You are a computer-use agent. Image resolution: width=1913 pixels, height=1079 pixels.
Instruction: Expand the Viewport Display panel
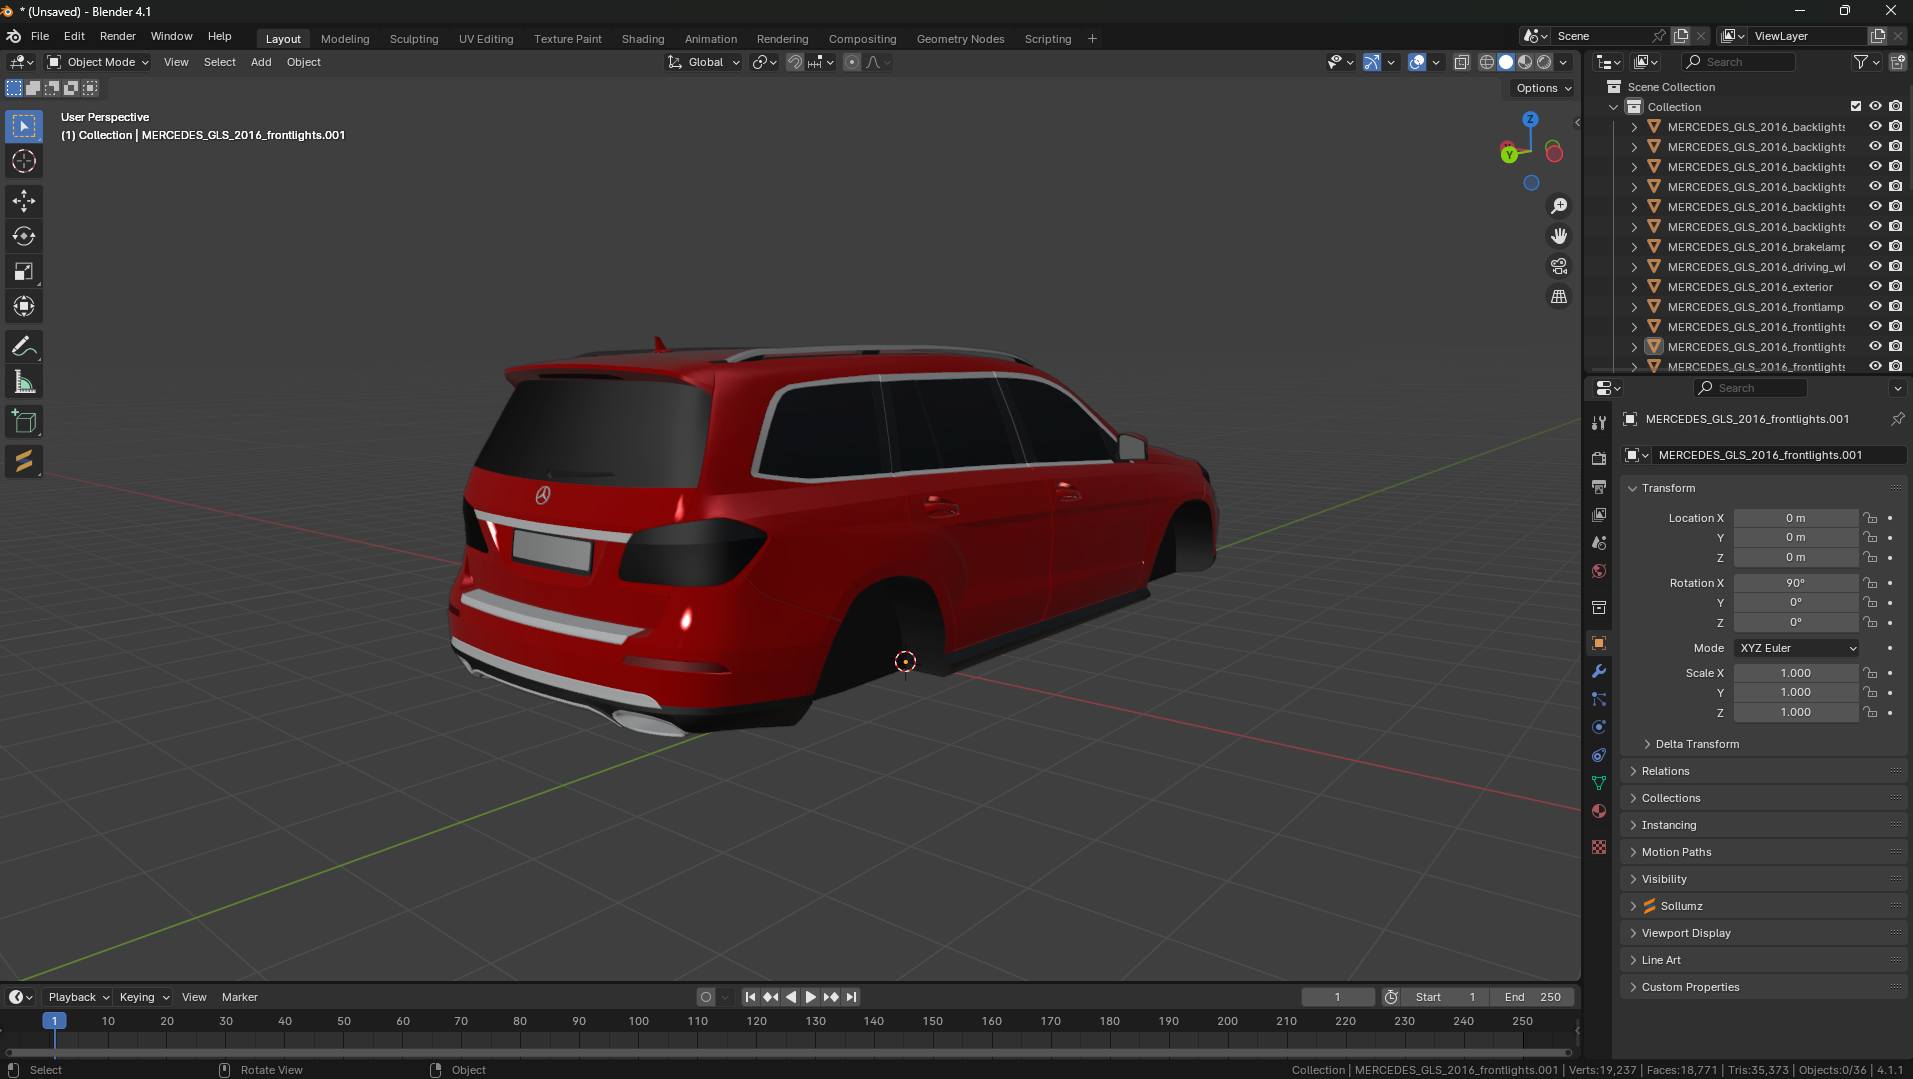(1685, 933)
